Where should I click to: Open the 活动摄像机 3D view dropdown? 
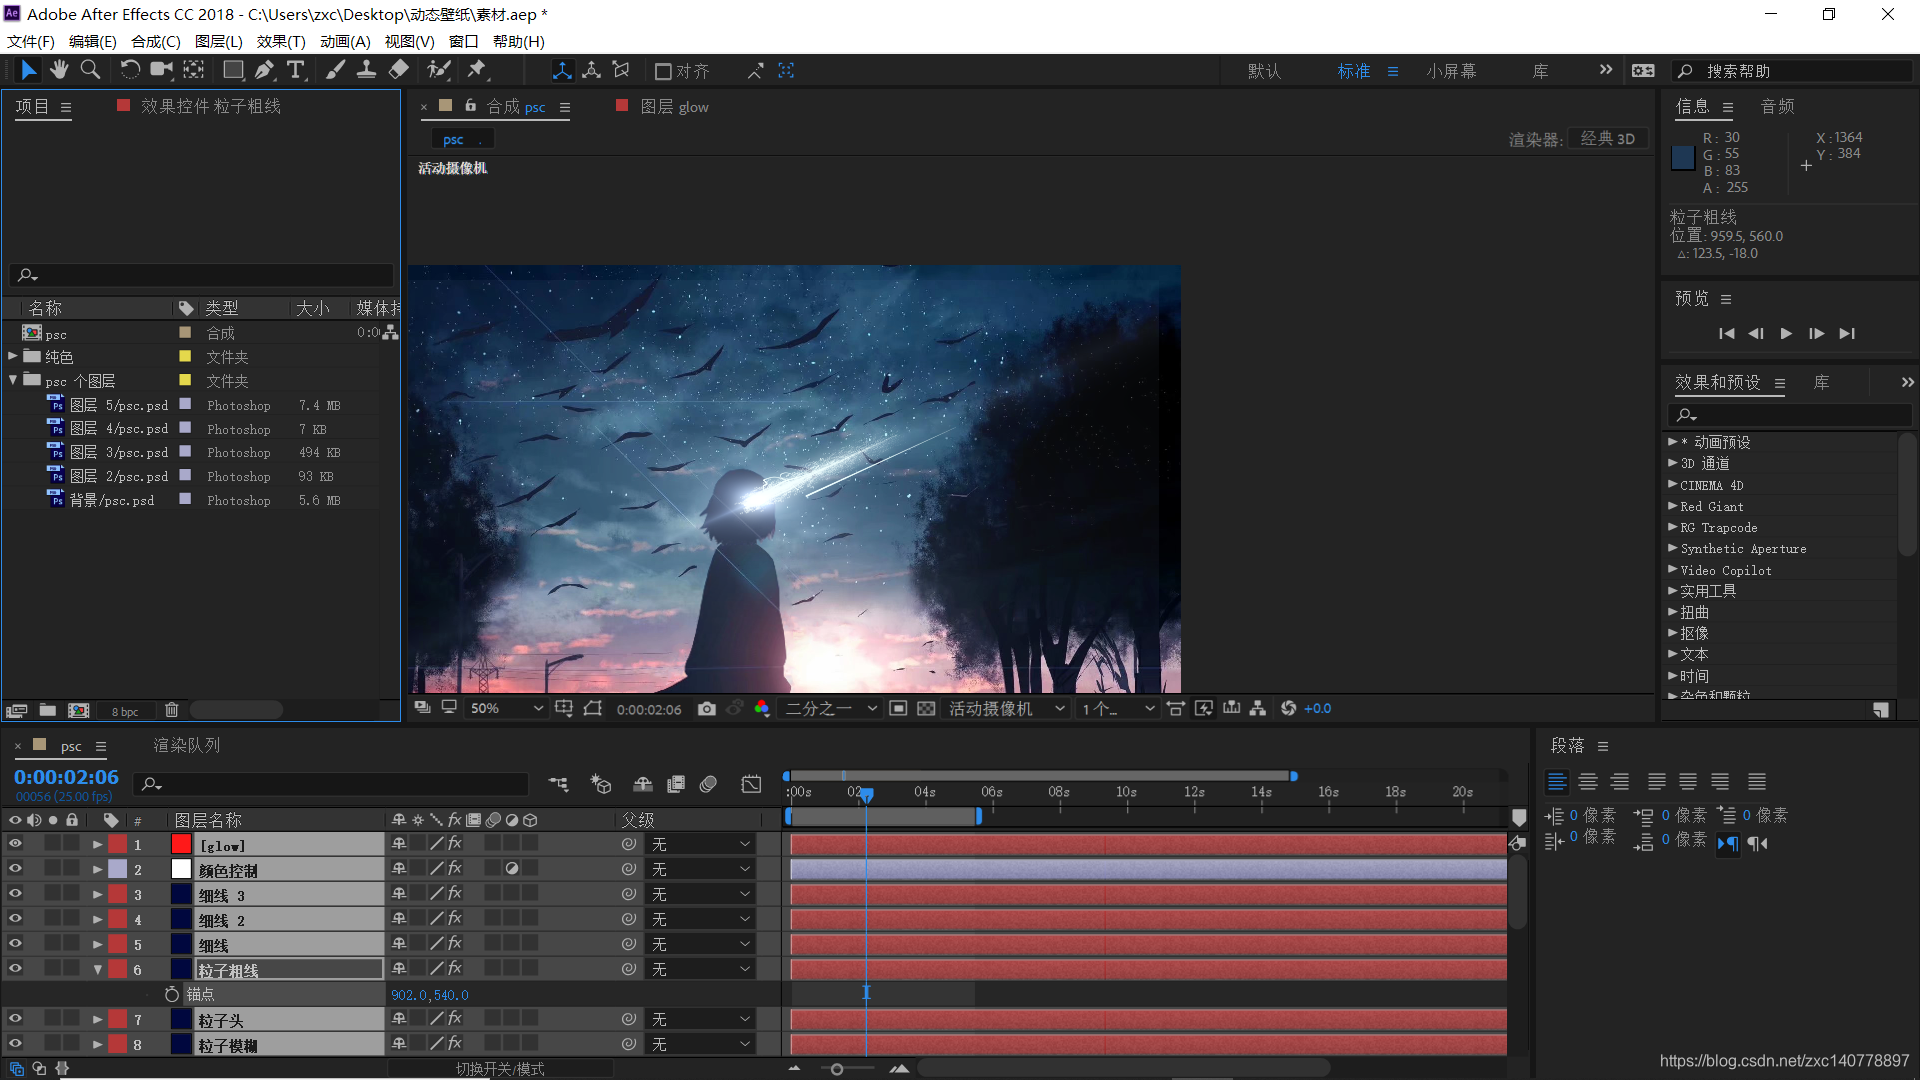1007,708
